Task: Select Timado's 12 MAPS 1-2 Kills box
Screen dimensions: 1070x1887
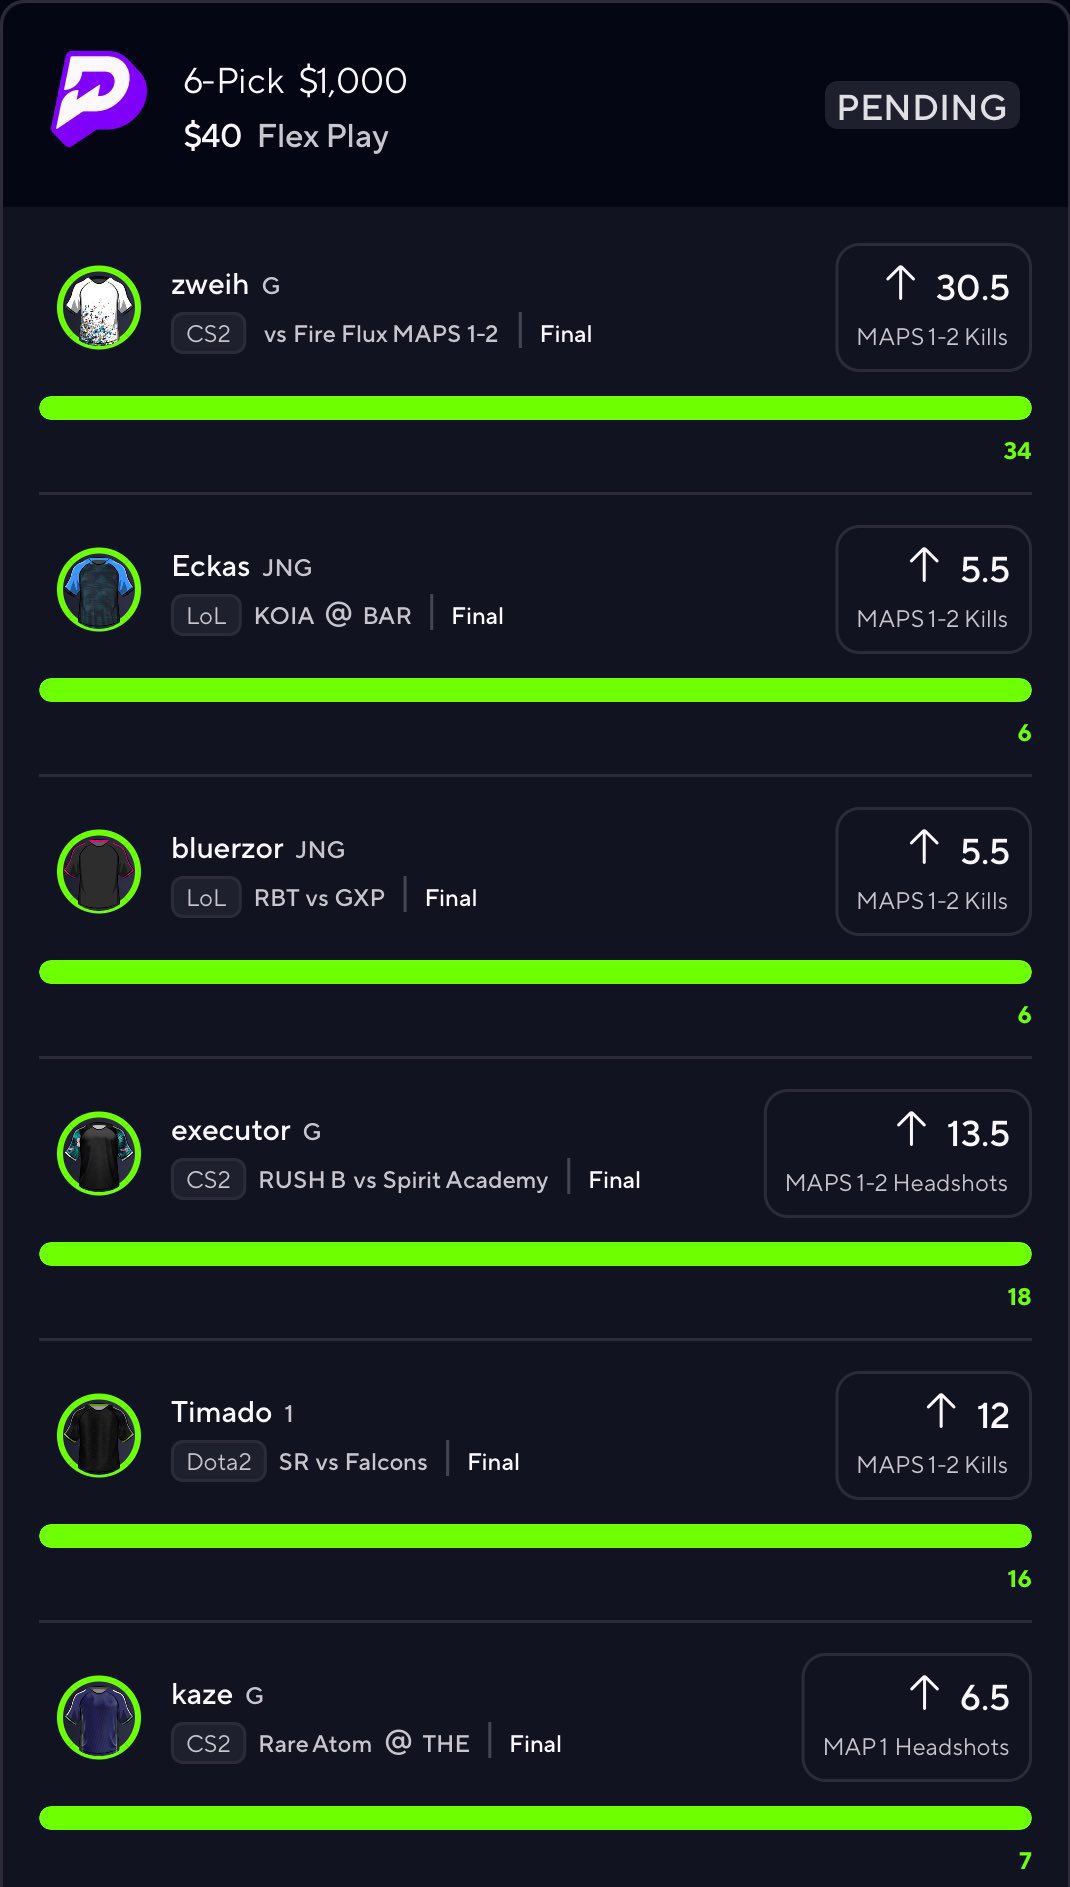Action: (933, 1436)
